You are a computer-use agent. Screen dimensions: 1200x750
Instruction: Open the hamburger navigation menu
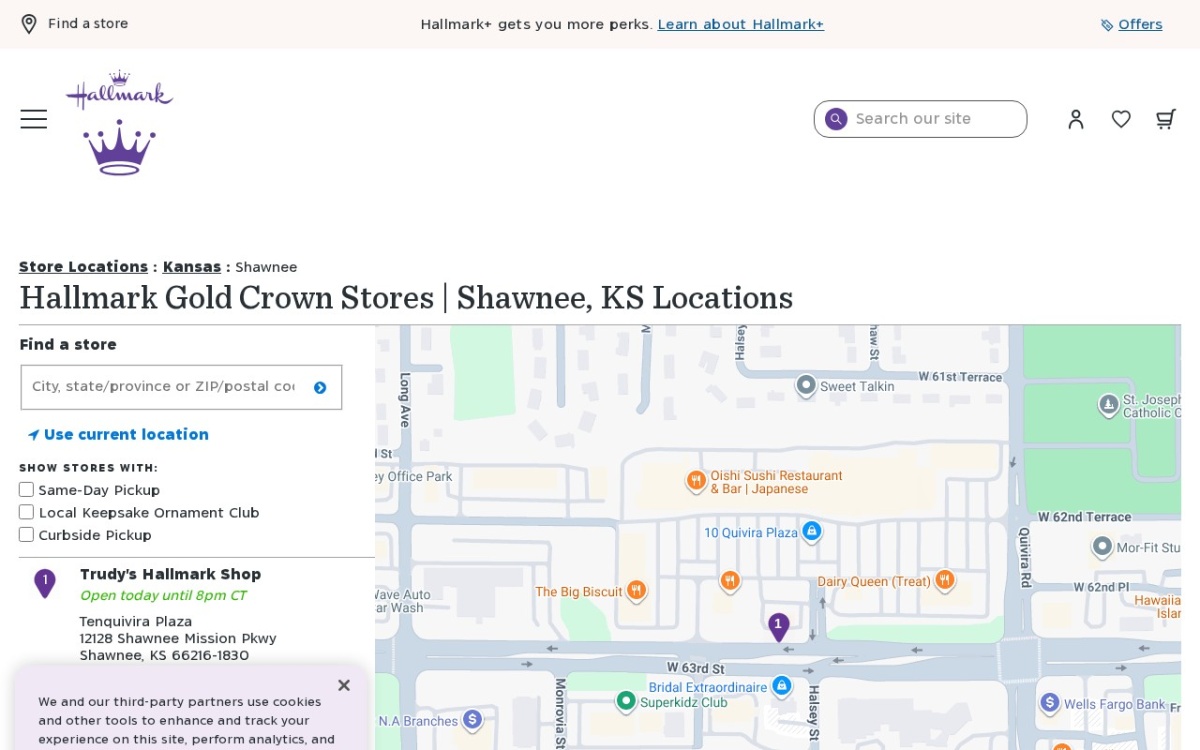(34, 119)
